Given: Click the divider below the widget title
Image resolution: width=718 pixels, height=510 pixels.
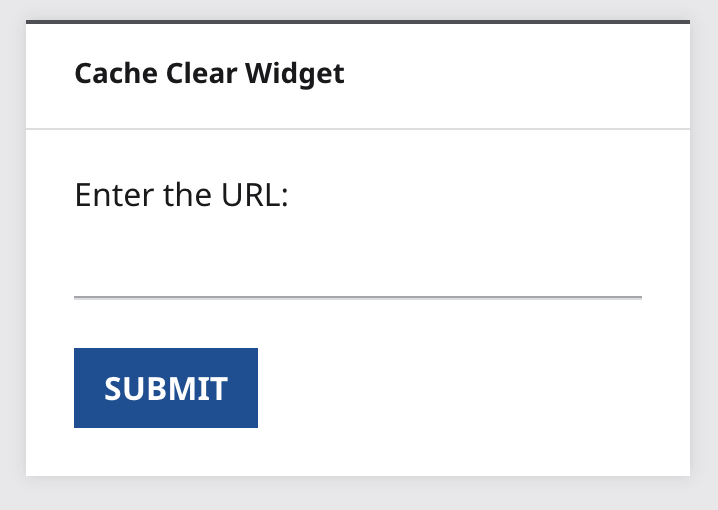Looking at the screenshot, I should 358,129.
